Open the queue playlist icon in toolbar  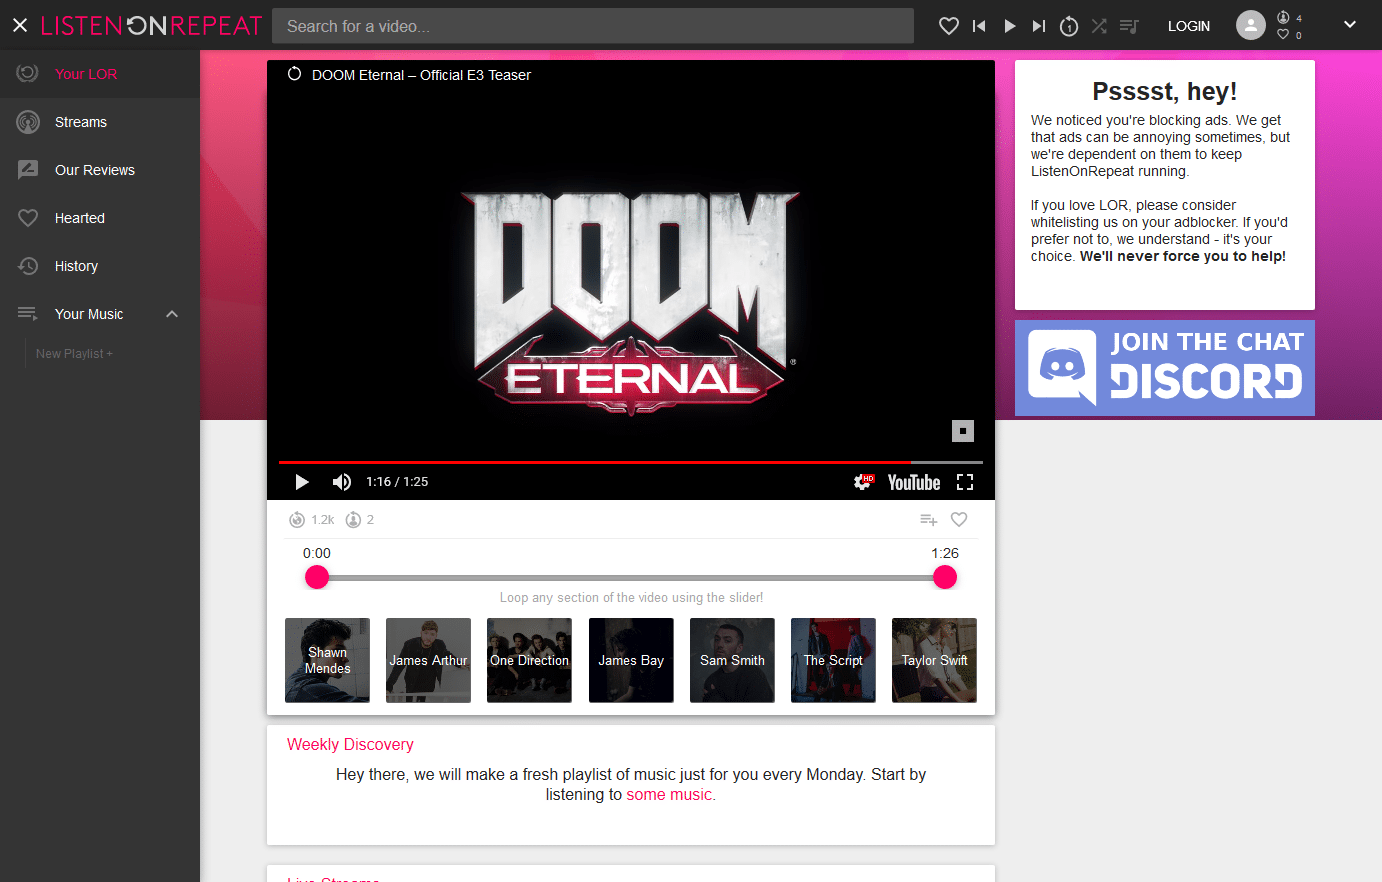point(1129,26)
